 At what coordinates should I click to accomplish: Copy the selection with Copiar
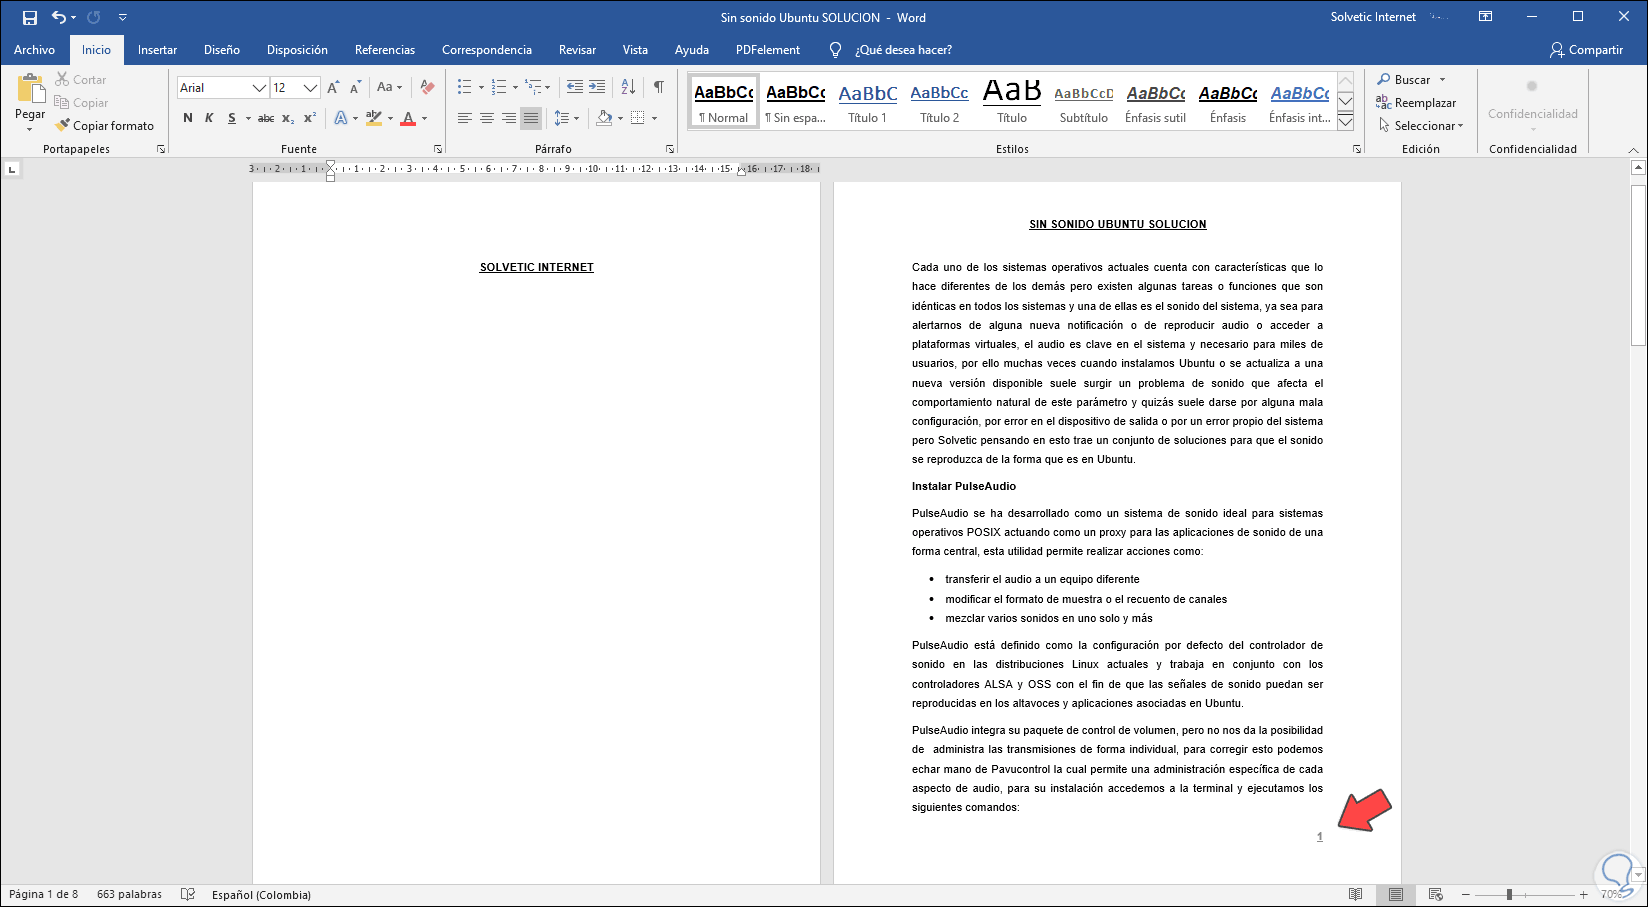tap(81, 103)
